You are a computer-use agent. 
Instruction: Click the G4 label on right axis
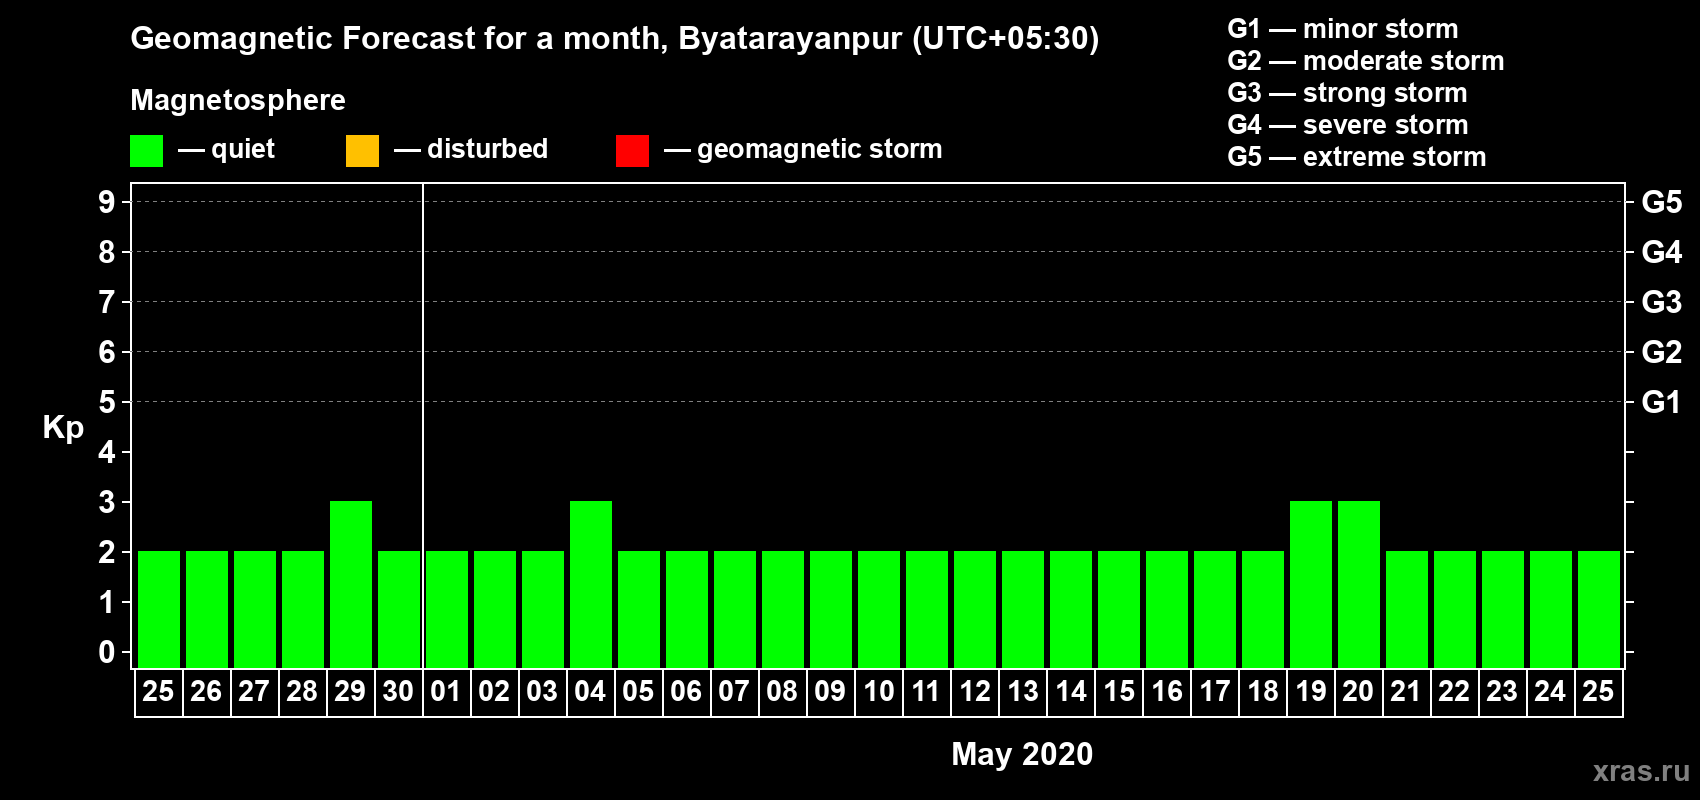click(1661, 252)
